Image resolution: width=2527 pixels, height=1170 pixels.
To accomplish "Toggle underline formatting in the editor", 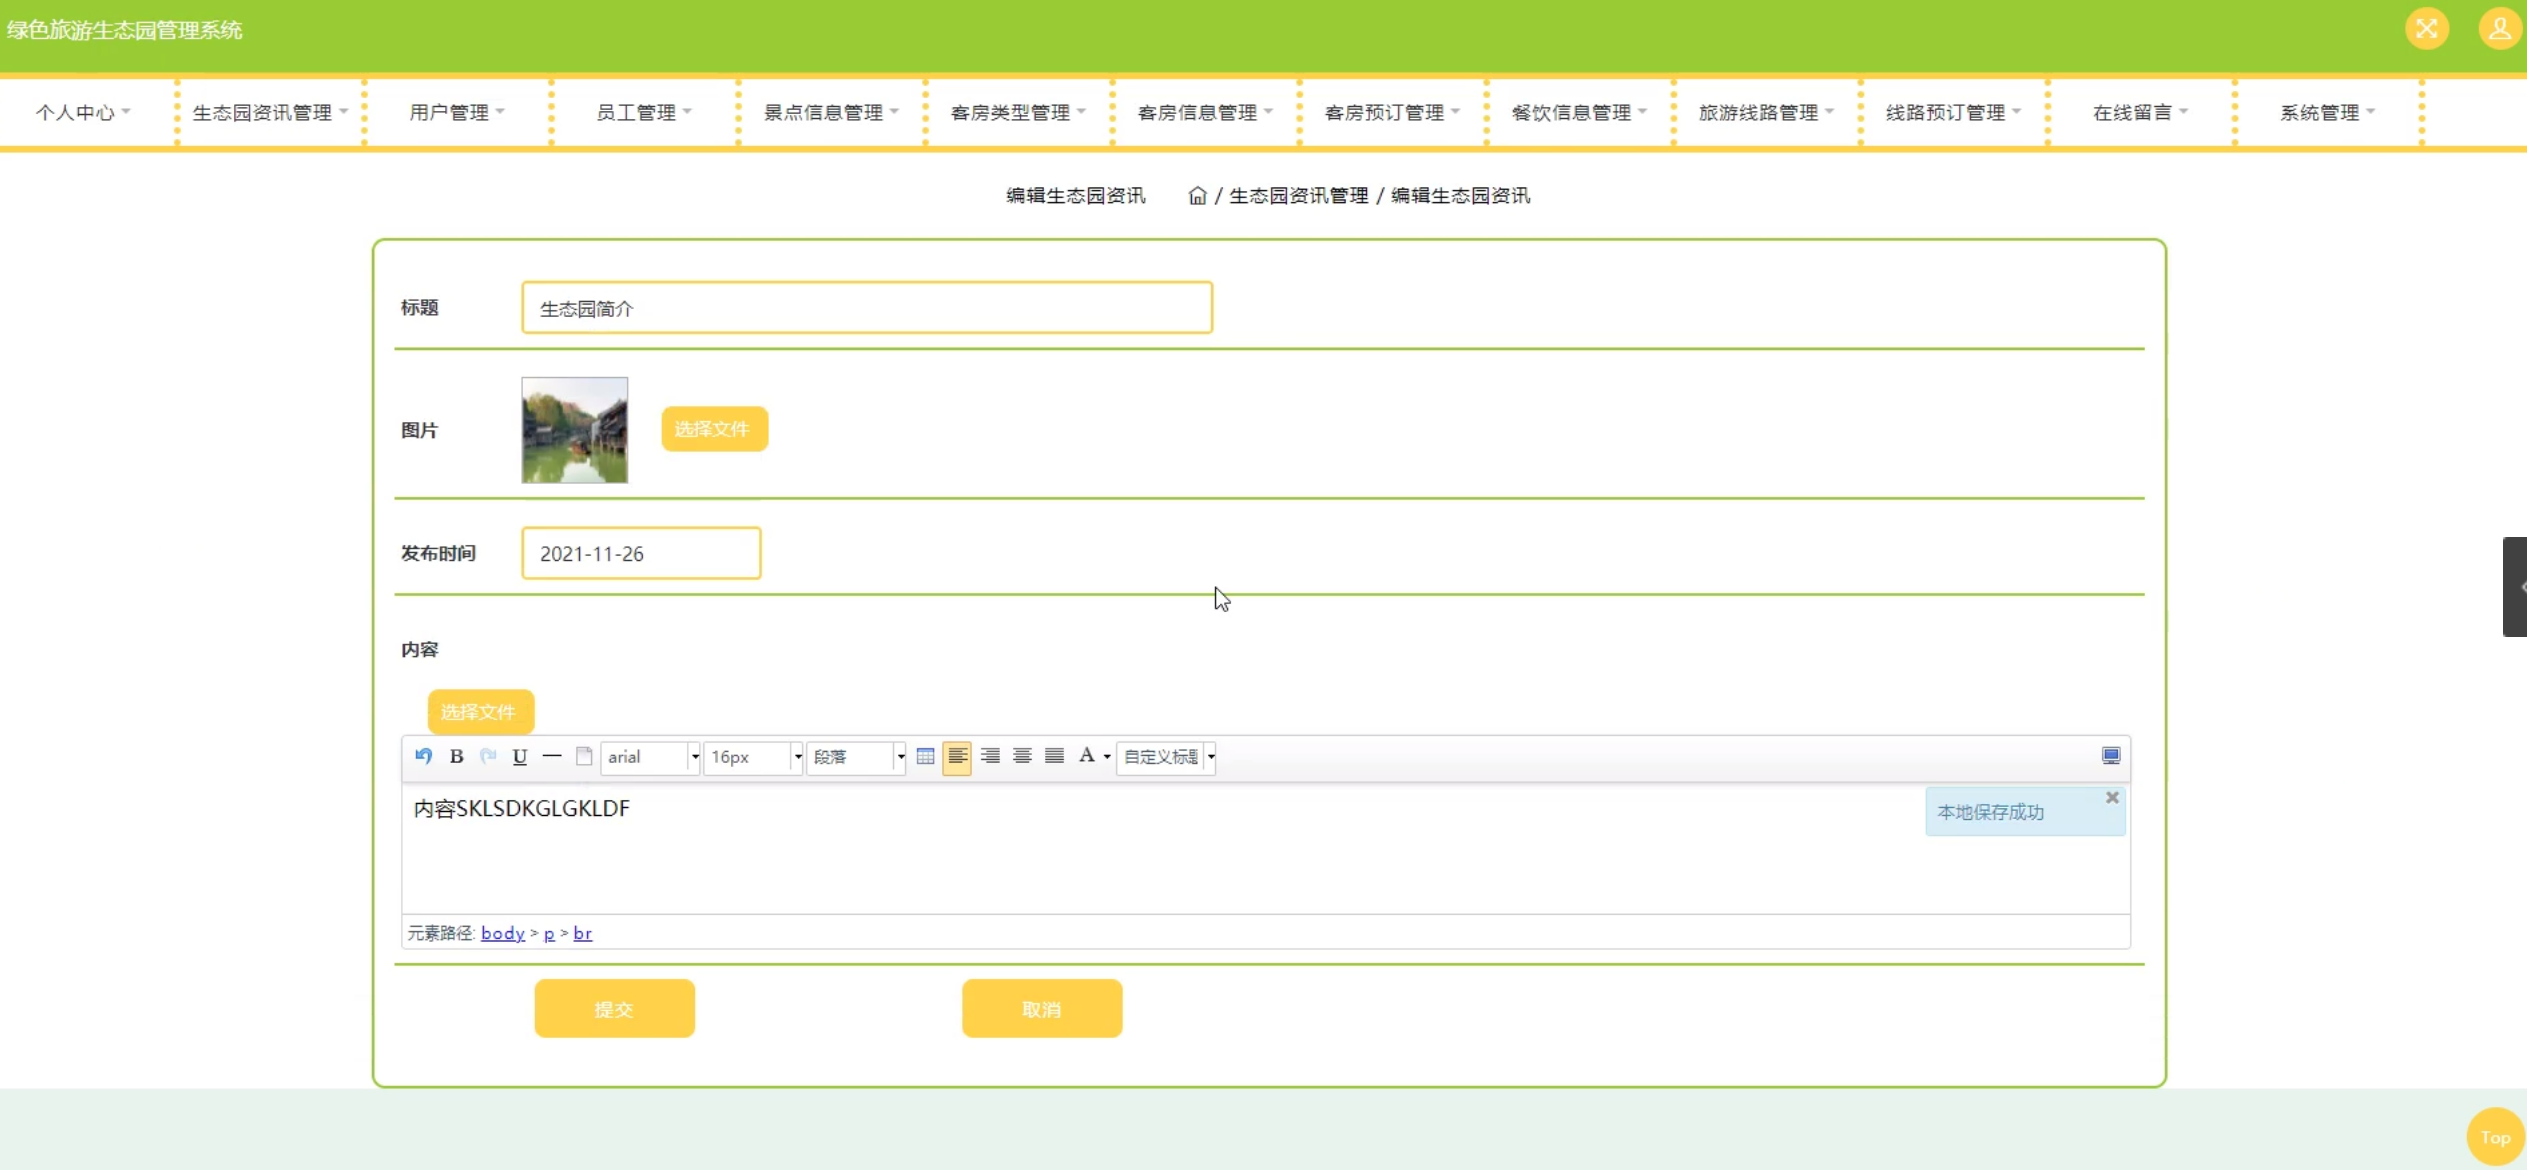I will [519, 756].
